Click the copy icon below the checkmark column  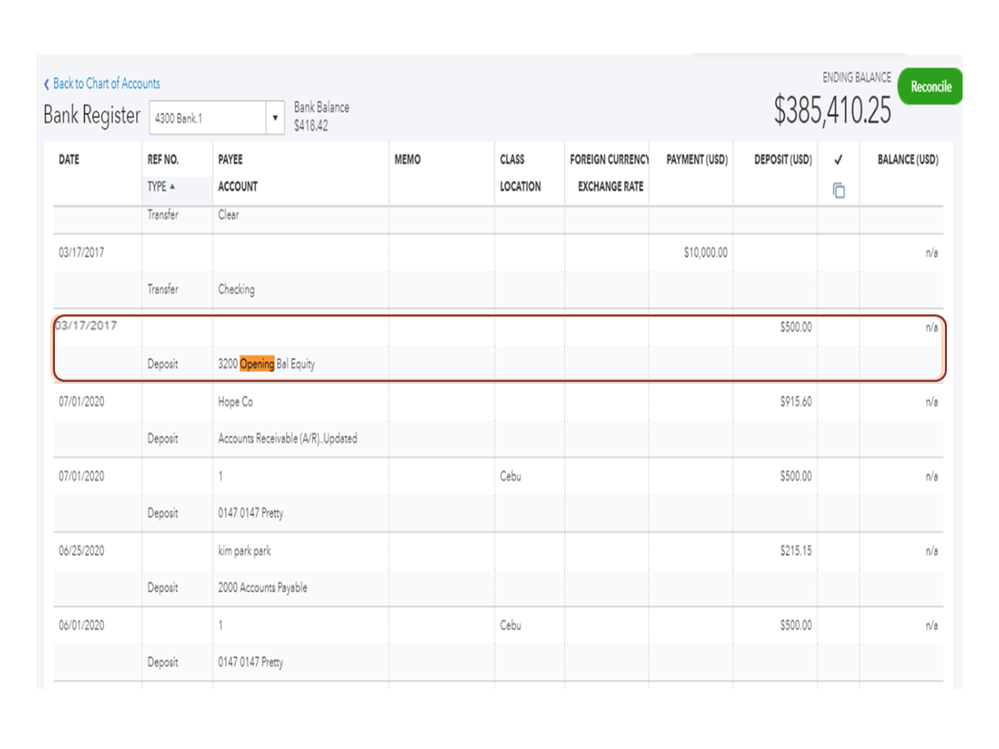tap(838, 190)
